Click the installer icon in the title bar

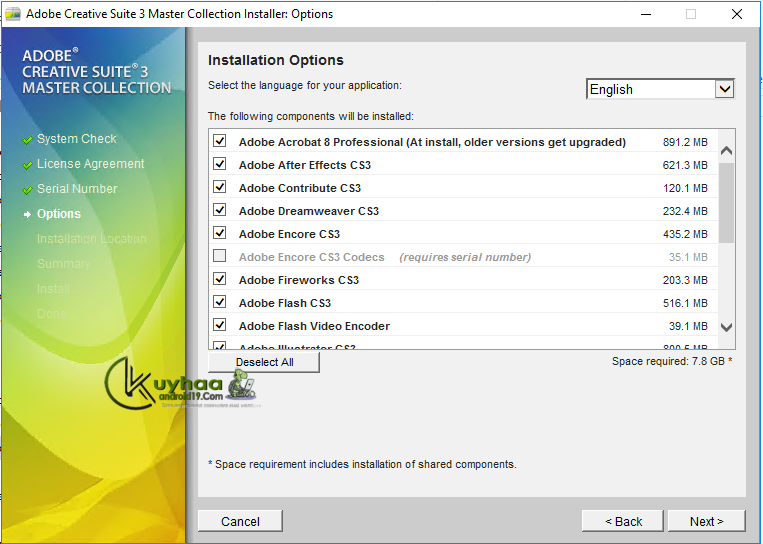pos(13,14)
